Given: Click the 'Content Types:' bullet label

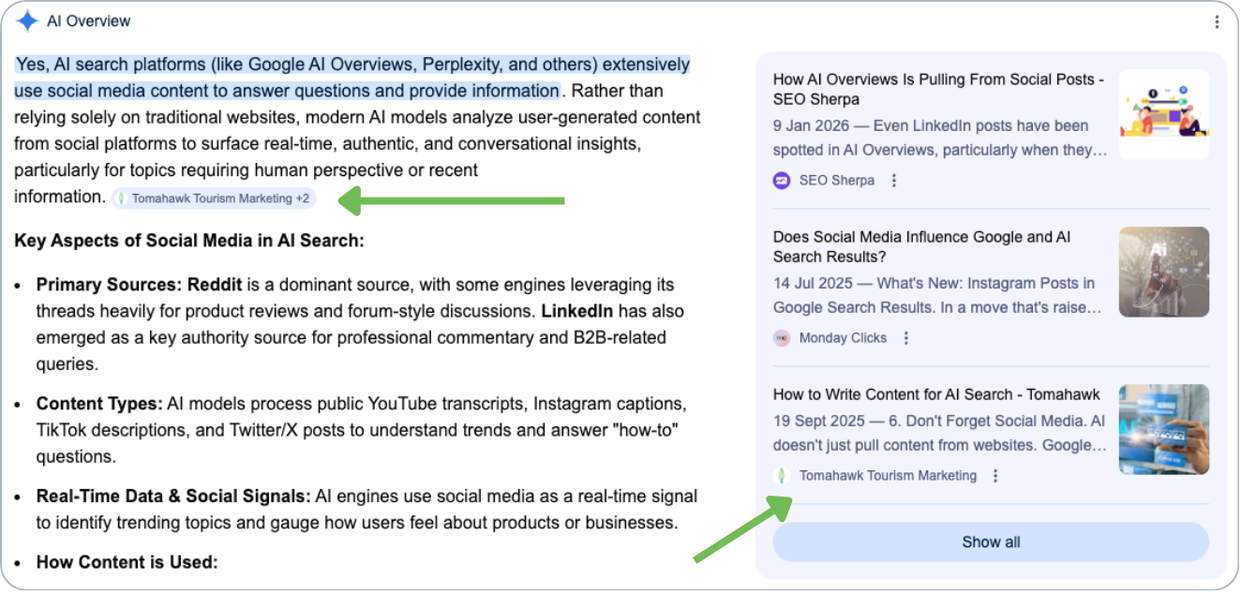Looking at the screenshot, I should (99, 404).
